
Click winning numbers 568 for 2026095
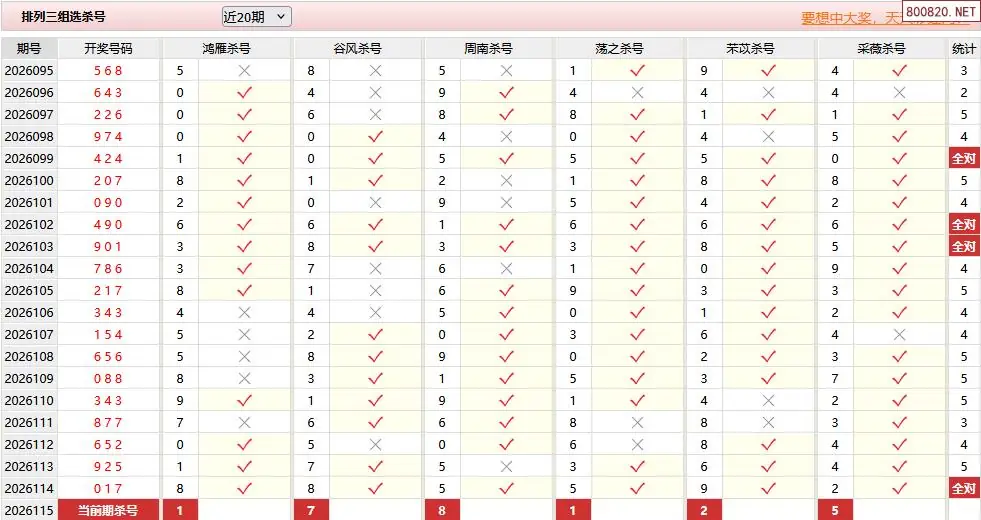tap(108, 71)
